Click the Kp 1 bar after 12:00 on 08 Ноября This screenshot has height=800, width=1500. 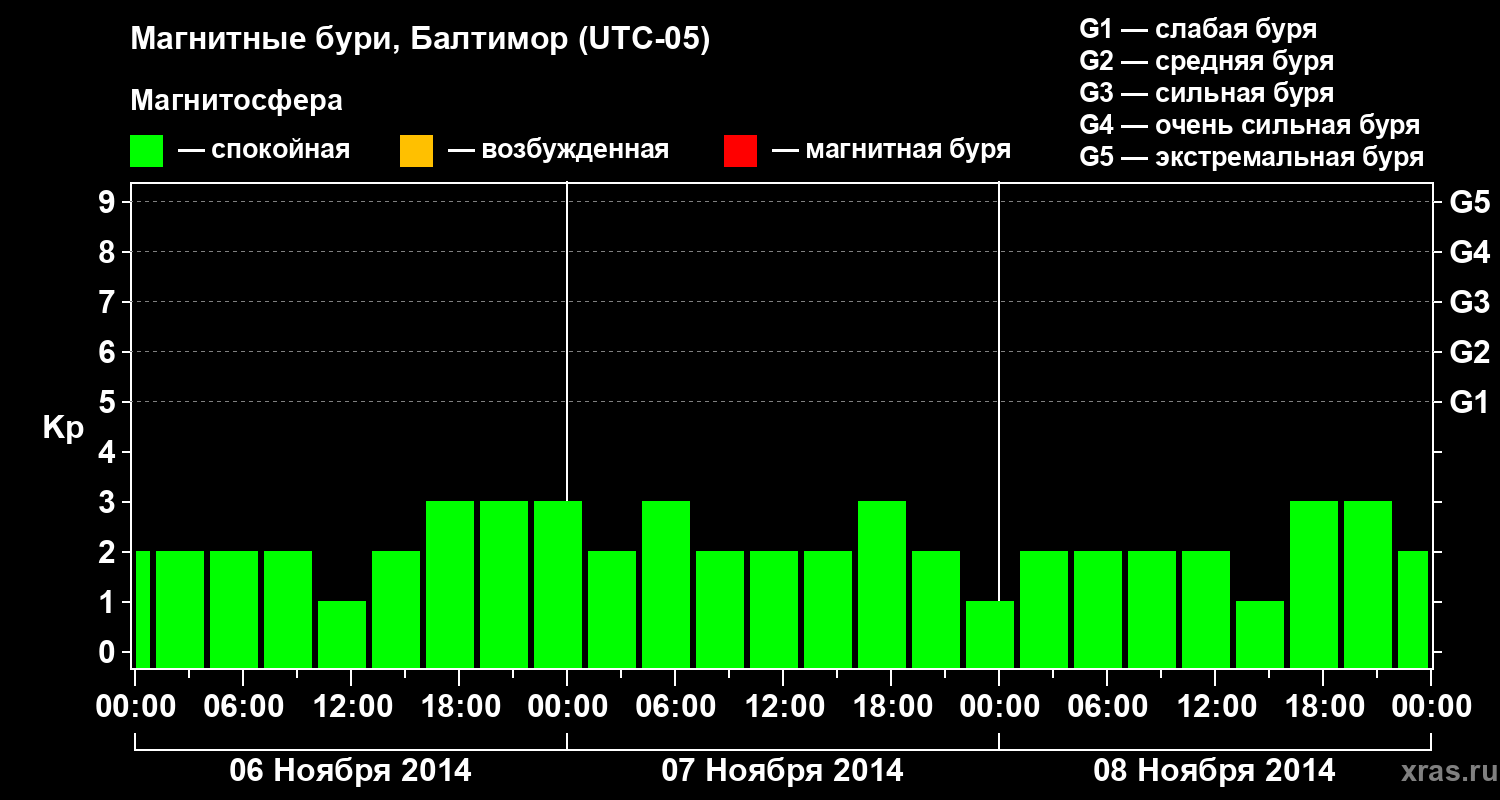1260,634
